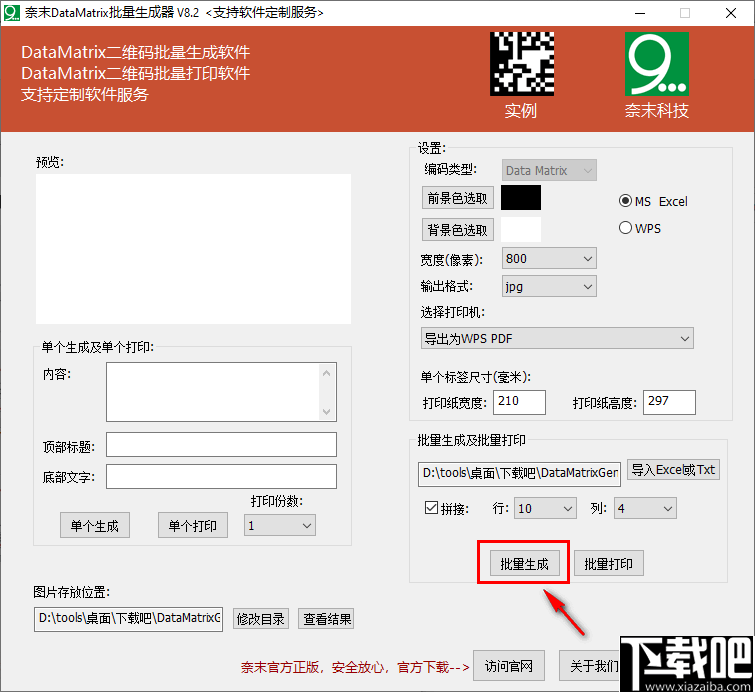Image resolution: width=755 pixels, height=692 pixels.
Task: Click the 内容 scrollbar down arrow
Action: click(326, 412)
